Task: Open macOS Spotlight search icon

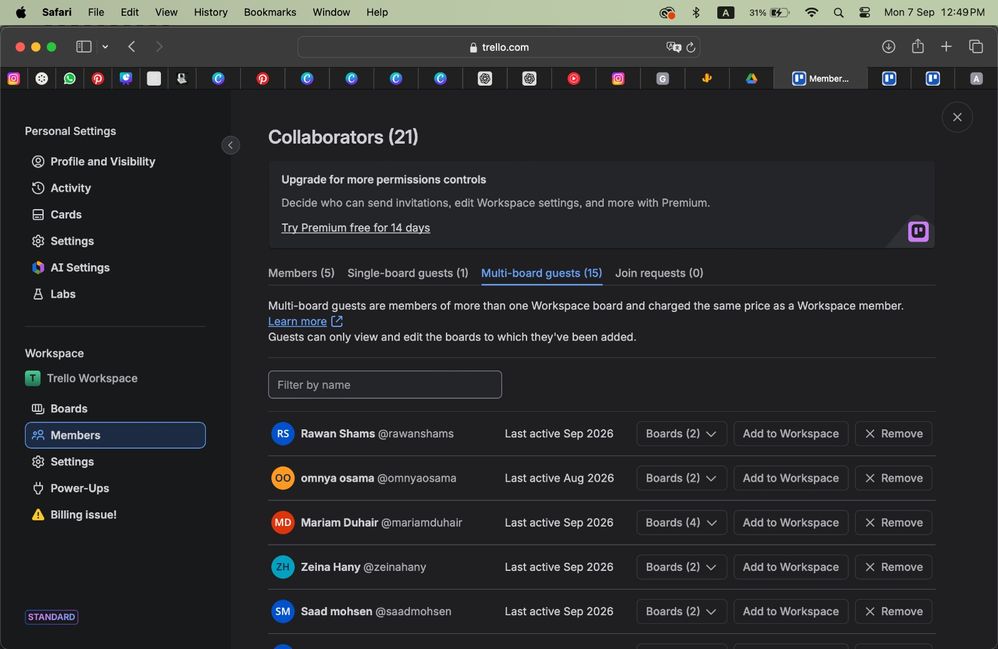Action: click(838, 12)
